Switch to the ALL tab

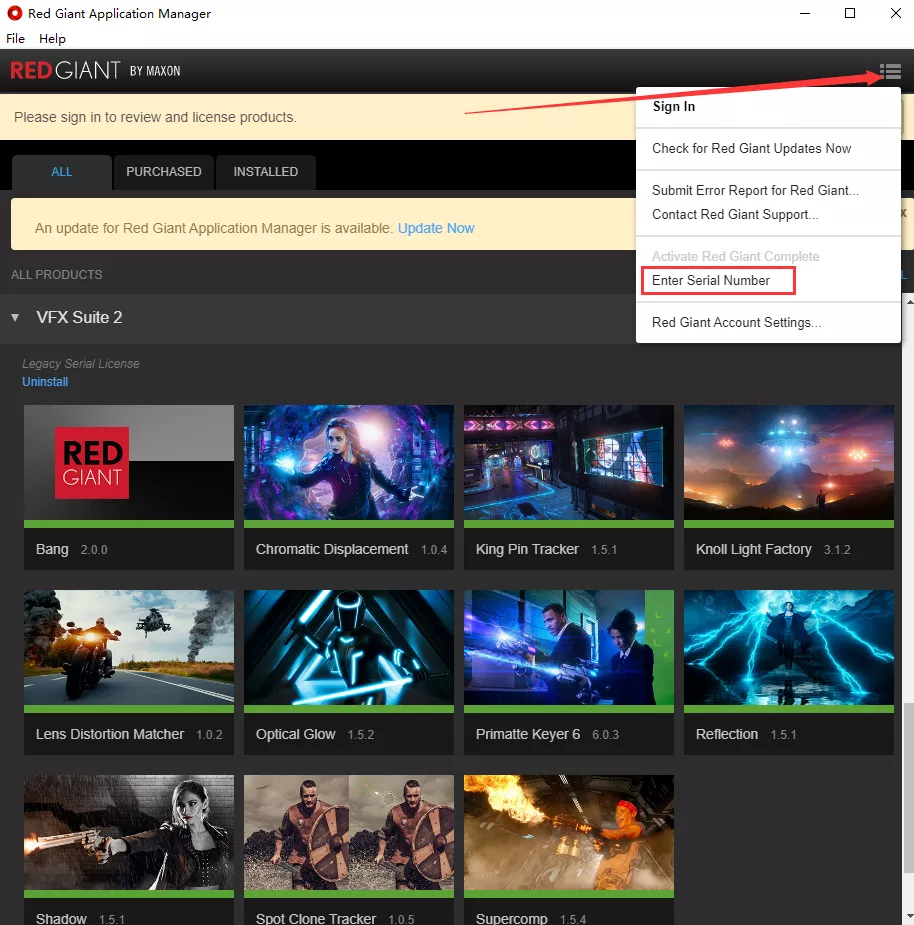(x=61, y=172)
